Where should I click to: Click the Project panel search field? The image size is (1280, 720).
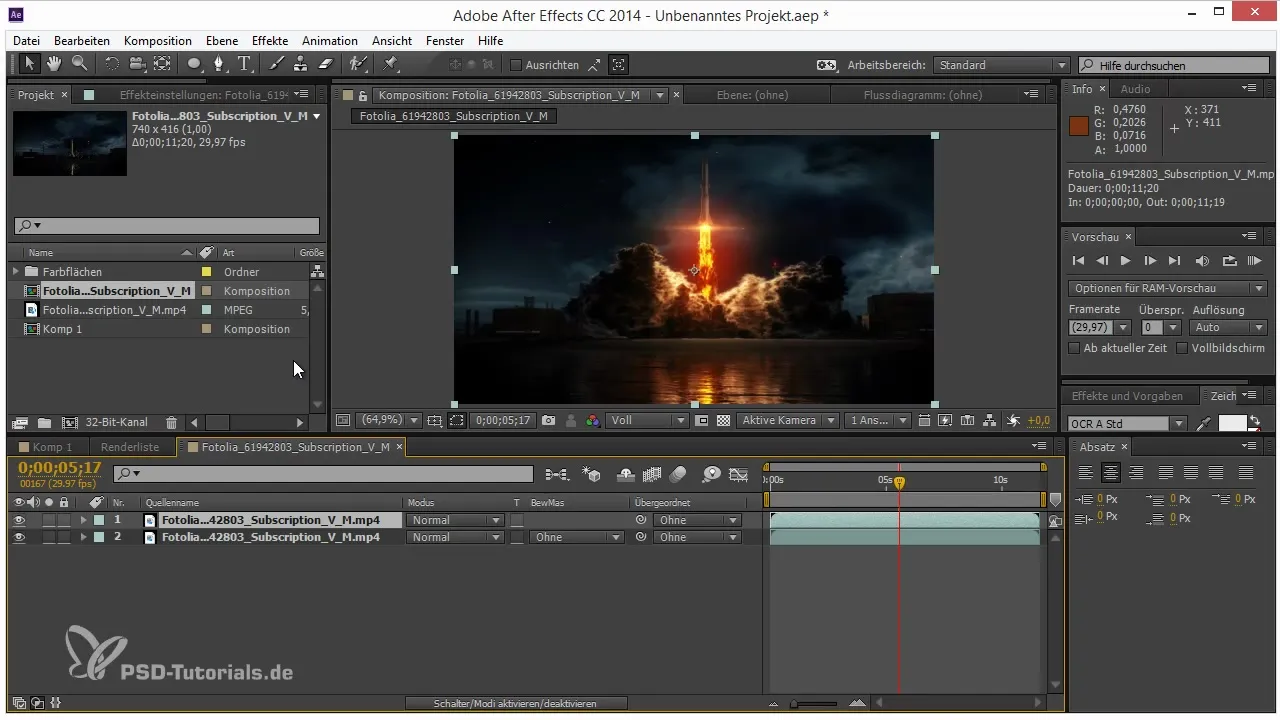point(167,226)
